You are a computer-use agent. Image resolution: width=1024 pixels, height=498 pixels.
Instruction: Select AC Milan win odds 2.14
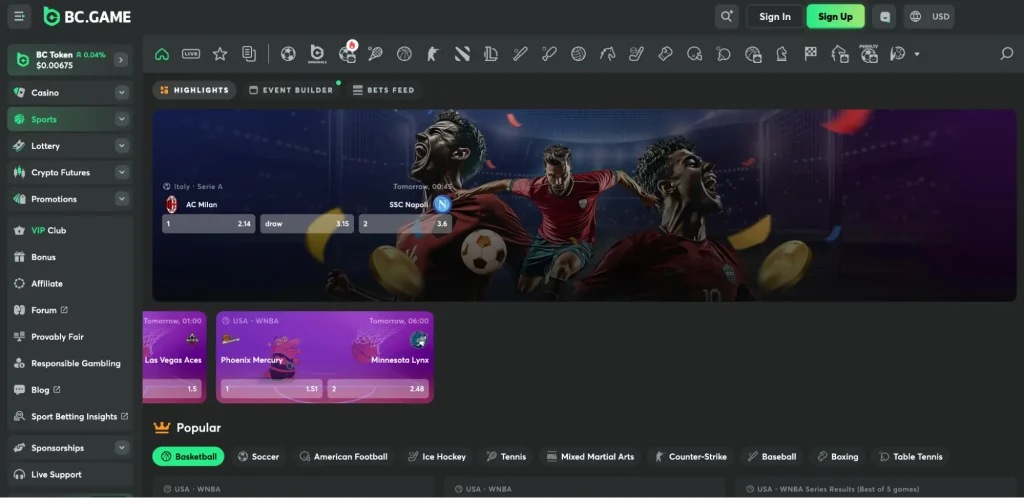(208, 224)
